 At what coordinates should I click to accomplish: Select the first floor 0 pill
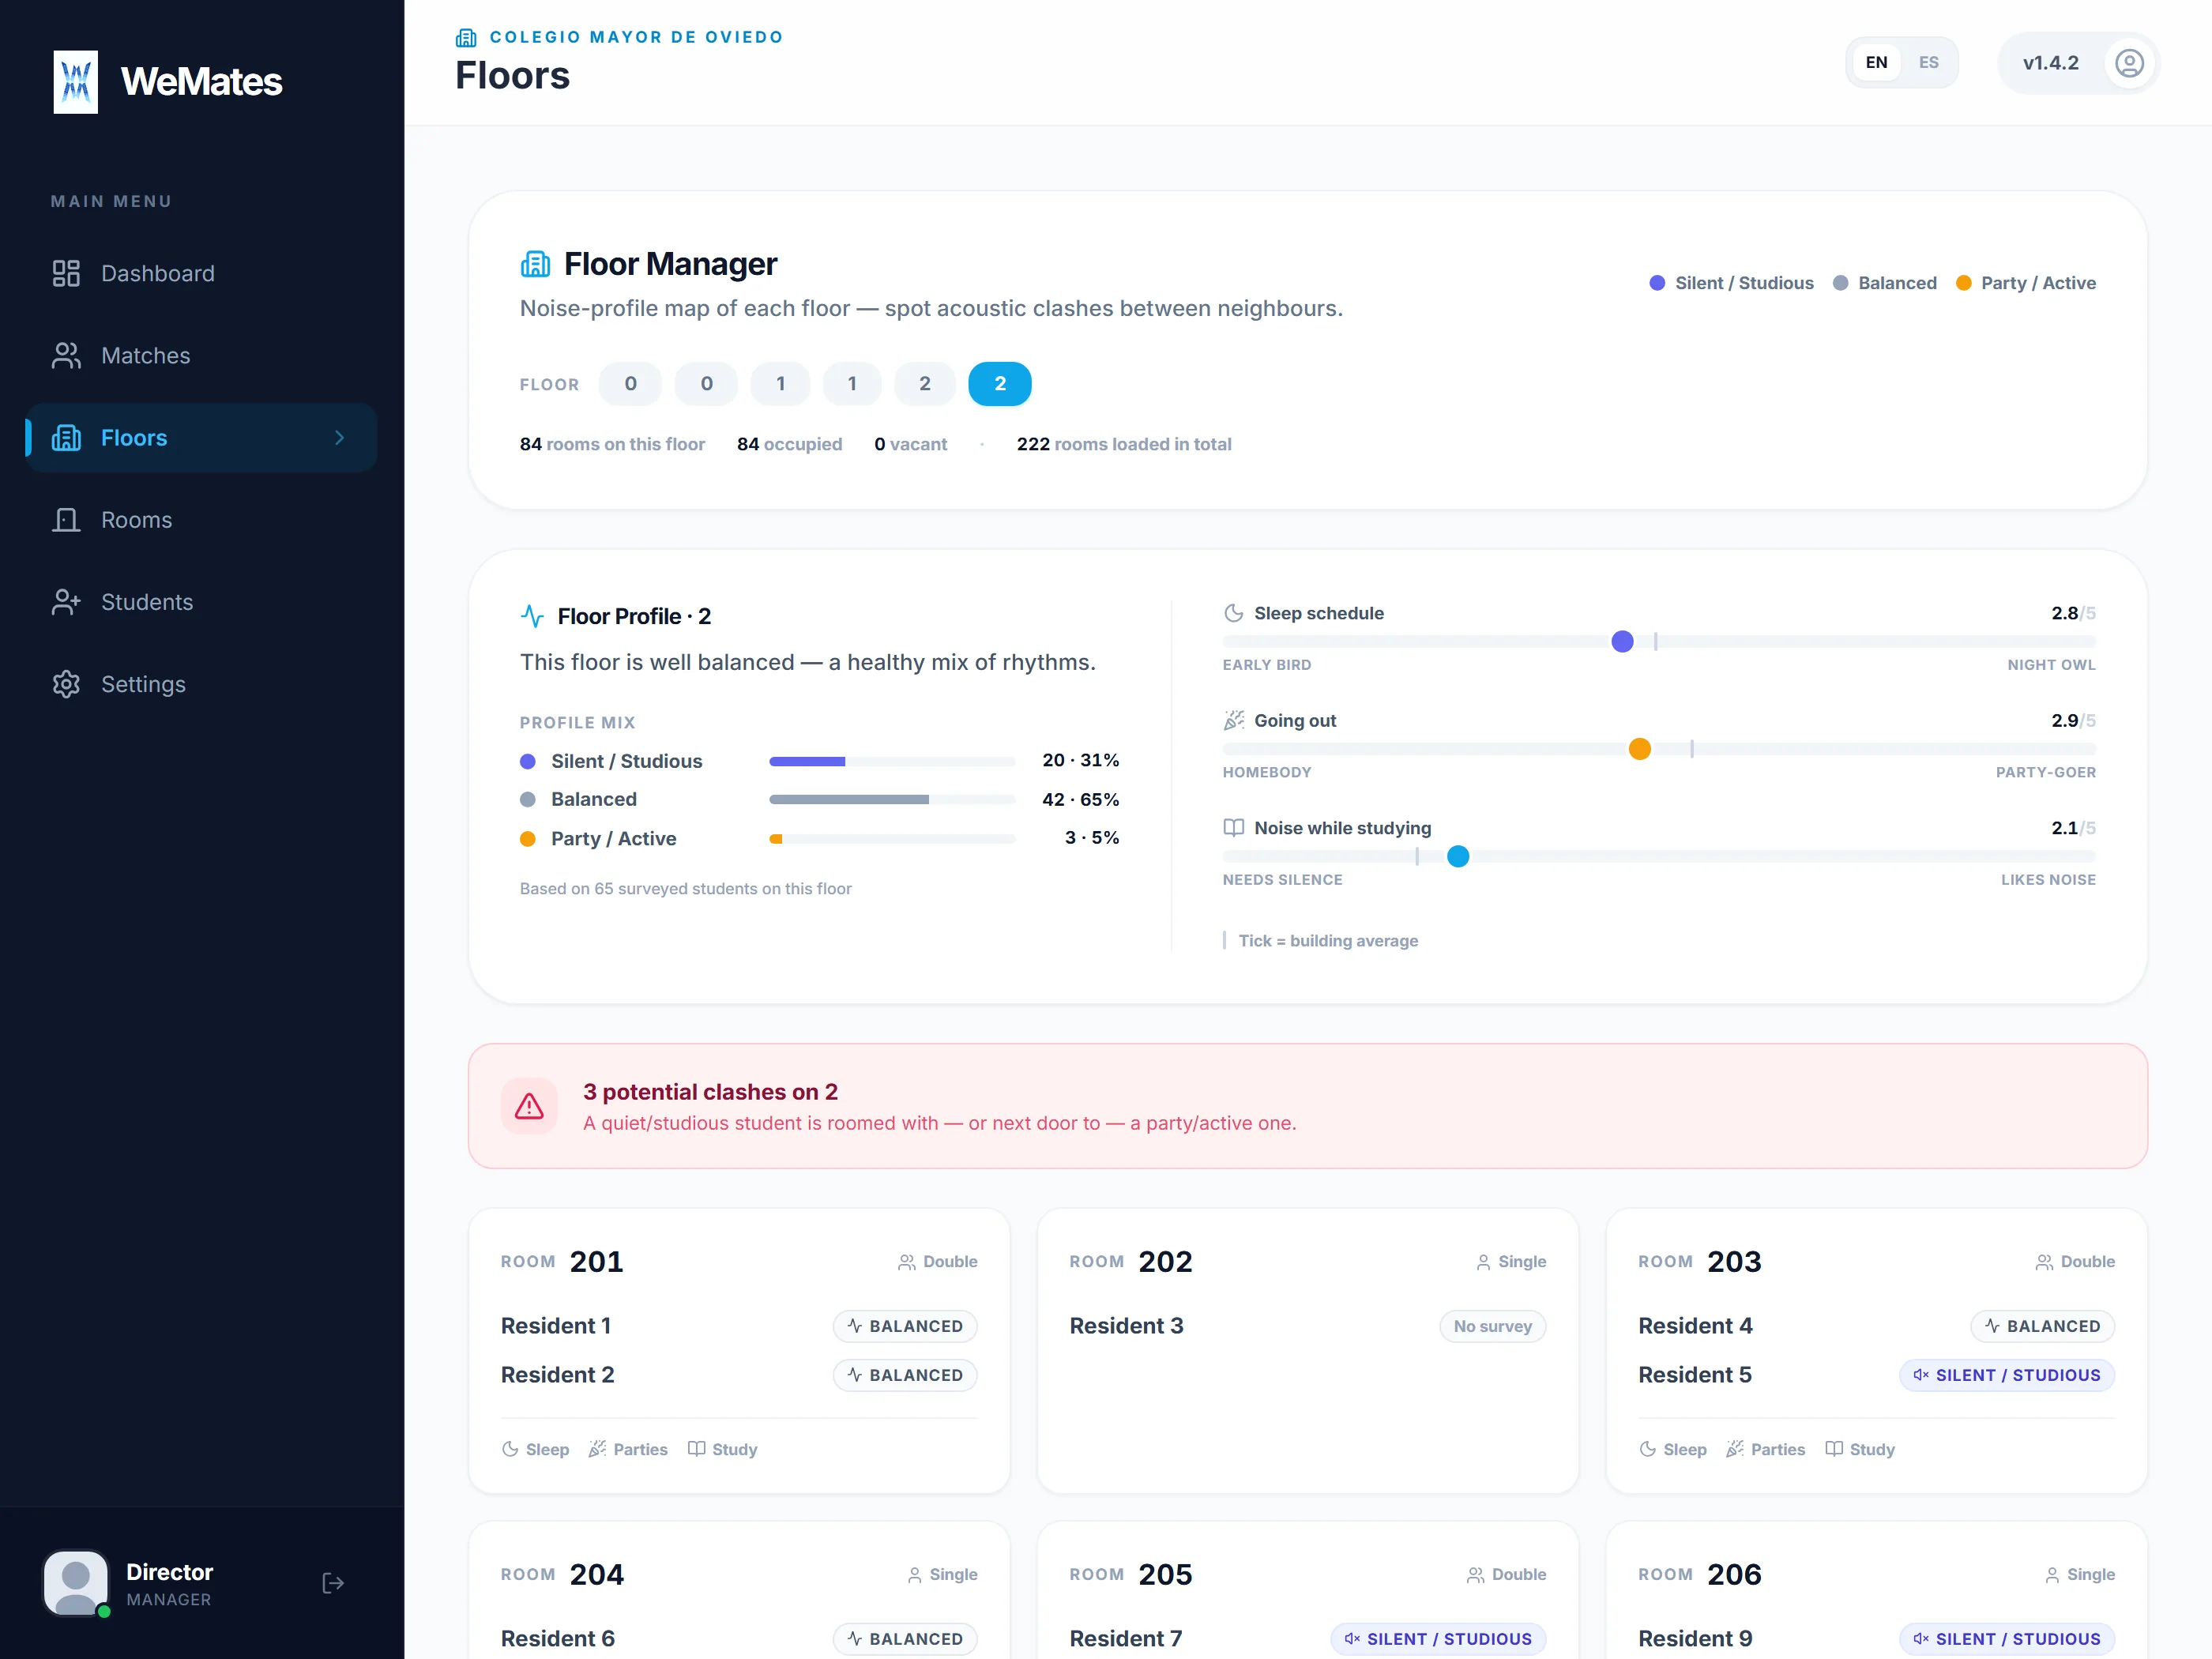(630, 384)
